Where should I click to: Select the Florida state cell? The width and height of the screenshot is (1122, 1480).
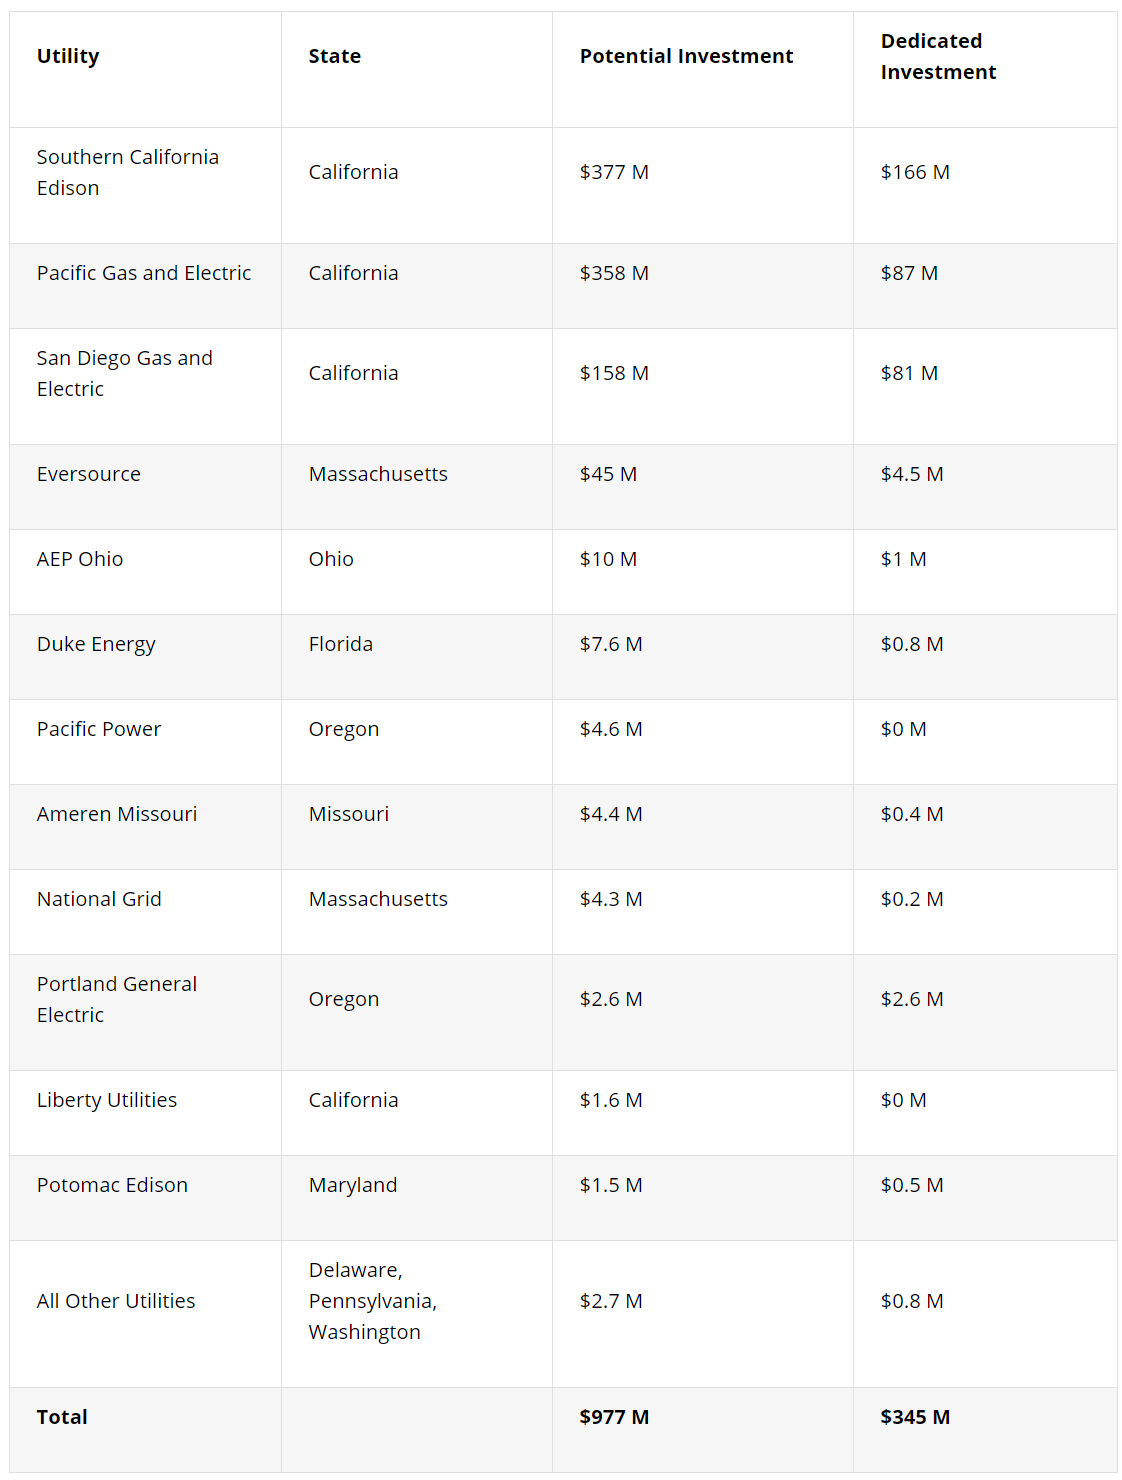coord(340,645)
